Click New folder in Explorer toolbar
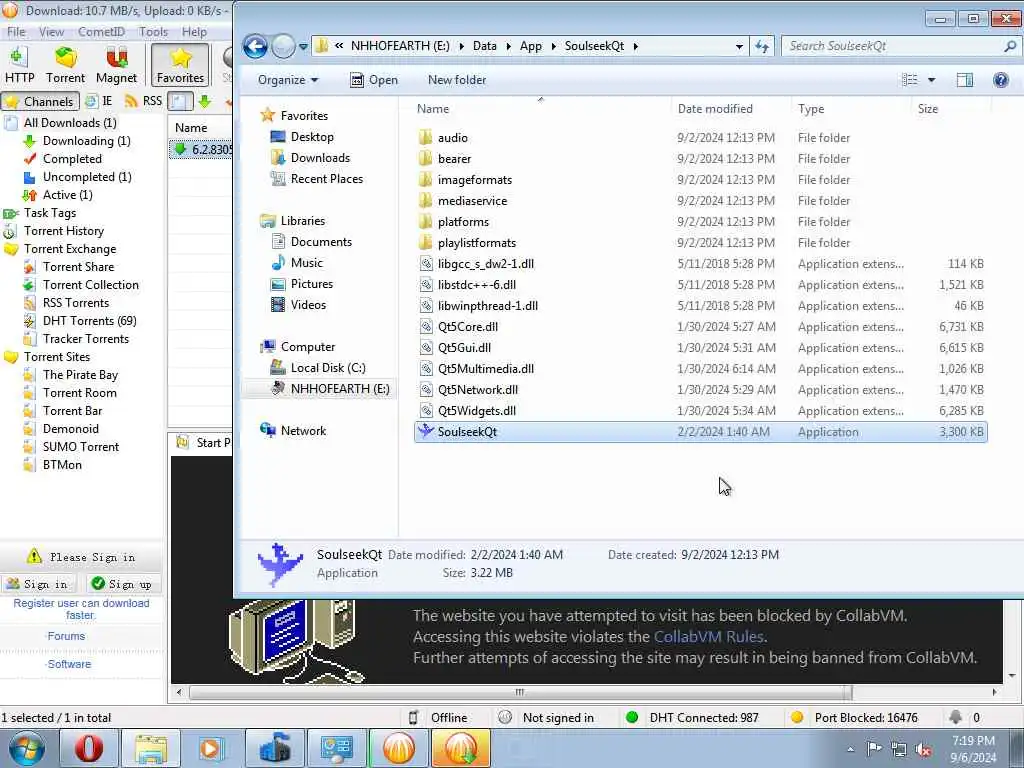This screenshot has width=1024, height=768. [456, 80]
